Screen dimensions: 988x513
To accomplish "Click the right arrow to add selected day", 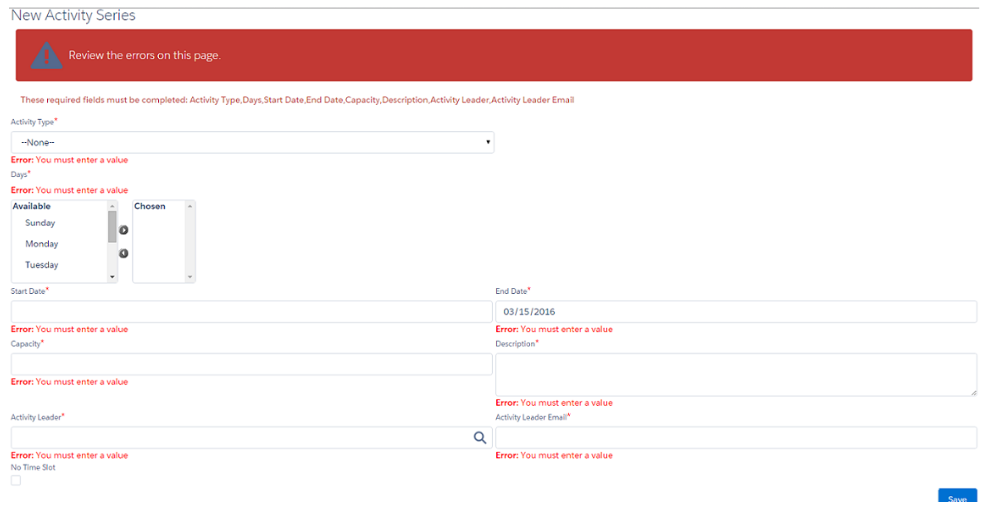I will click(124, 230).
